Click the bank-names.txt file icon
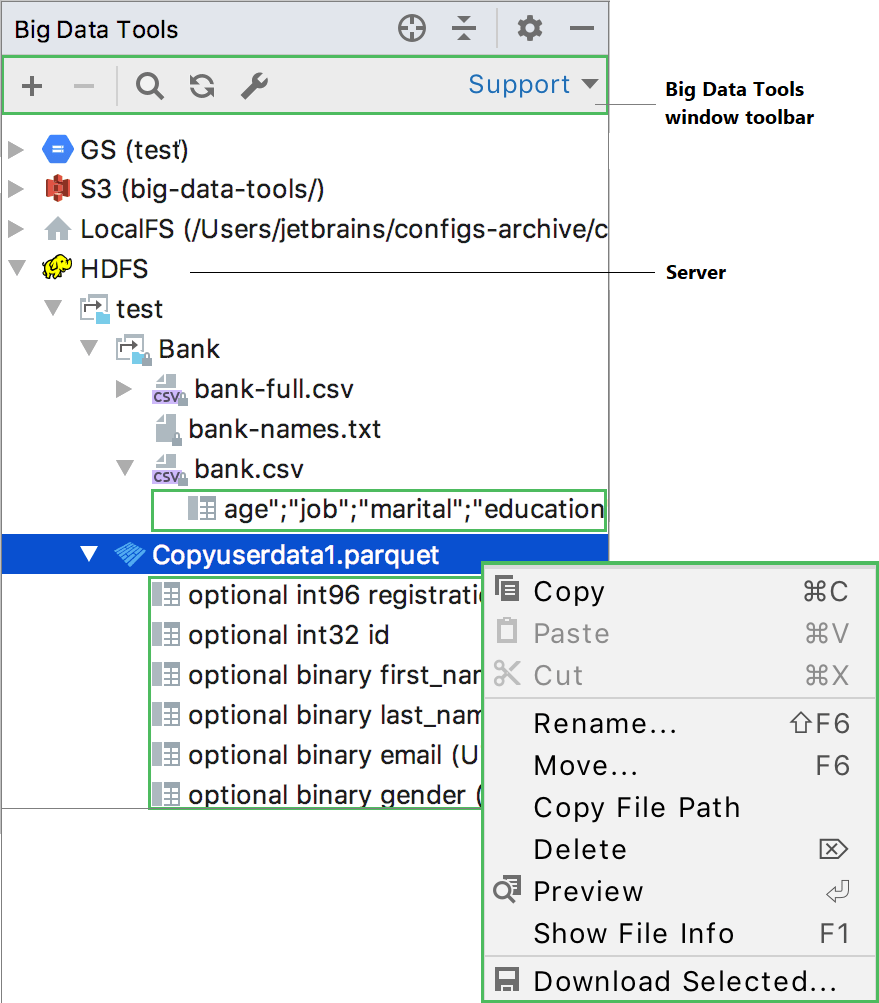 169,429
